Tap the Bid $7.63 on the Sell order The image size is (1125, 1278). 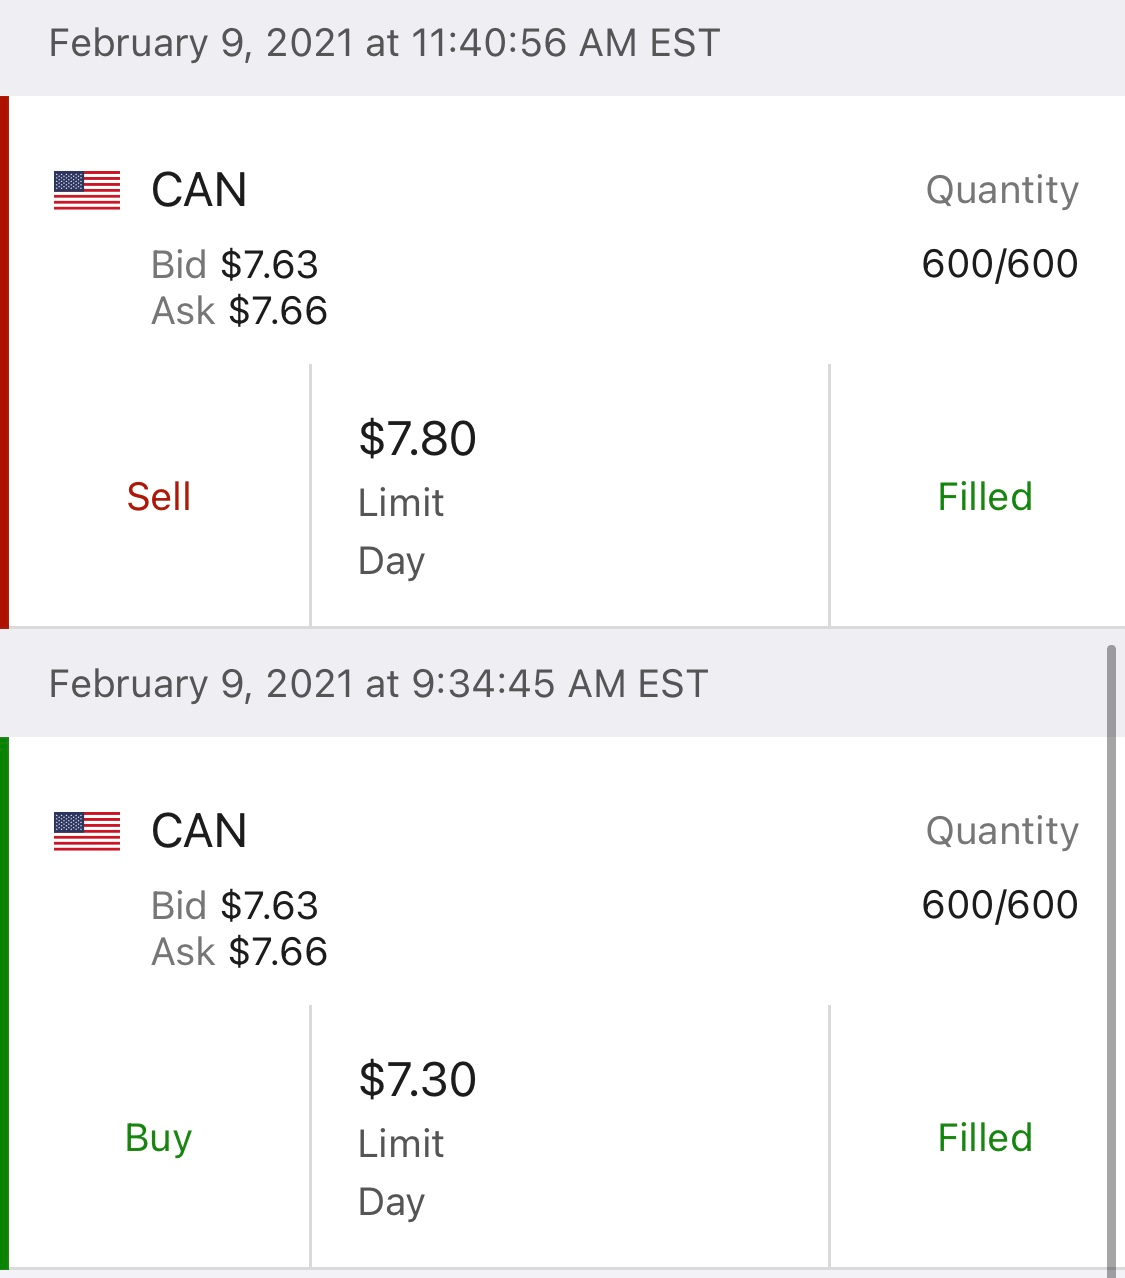(235, 265)
